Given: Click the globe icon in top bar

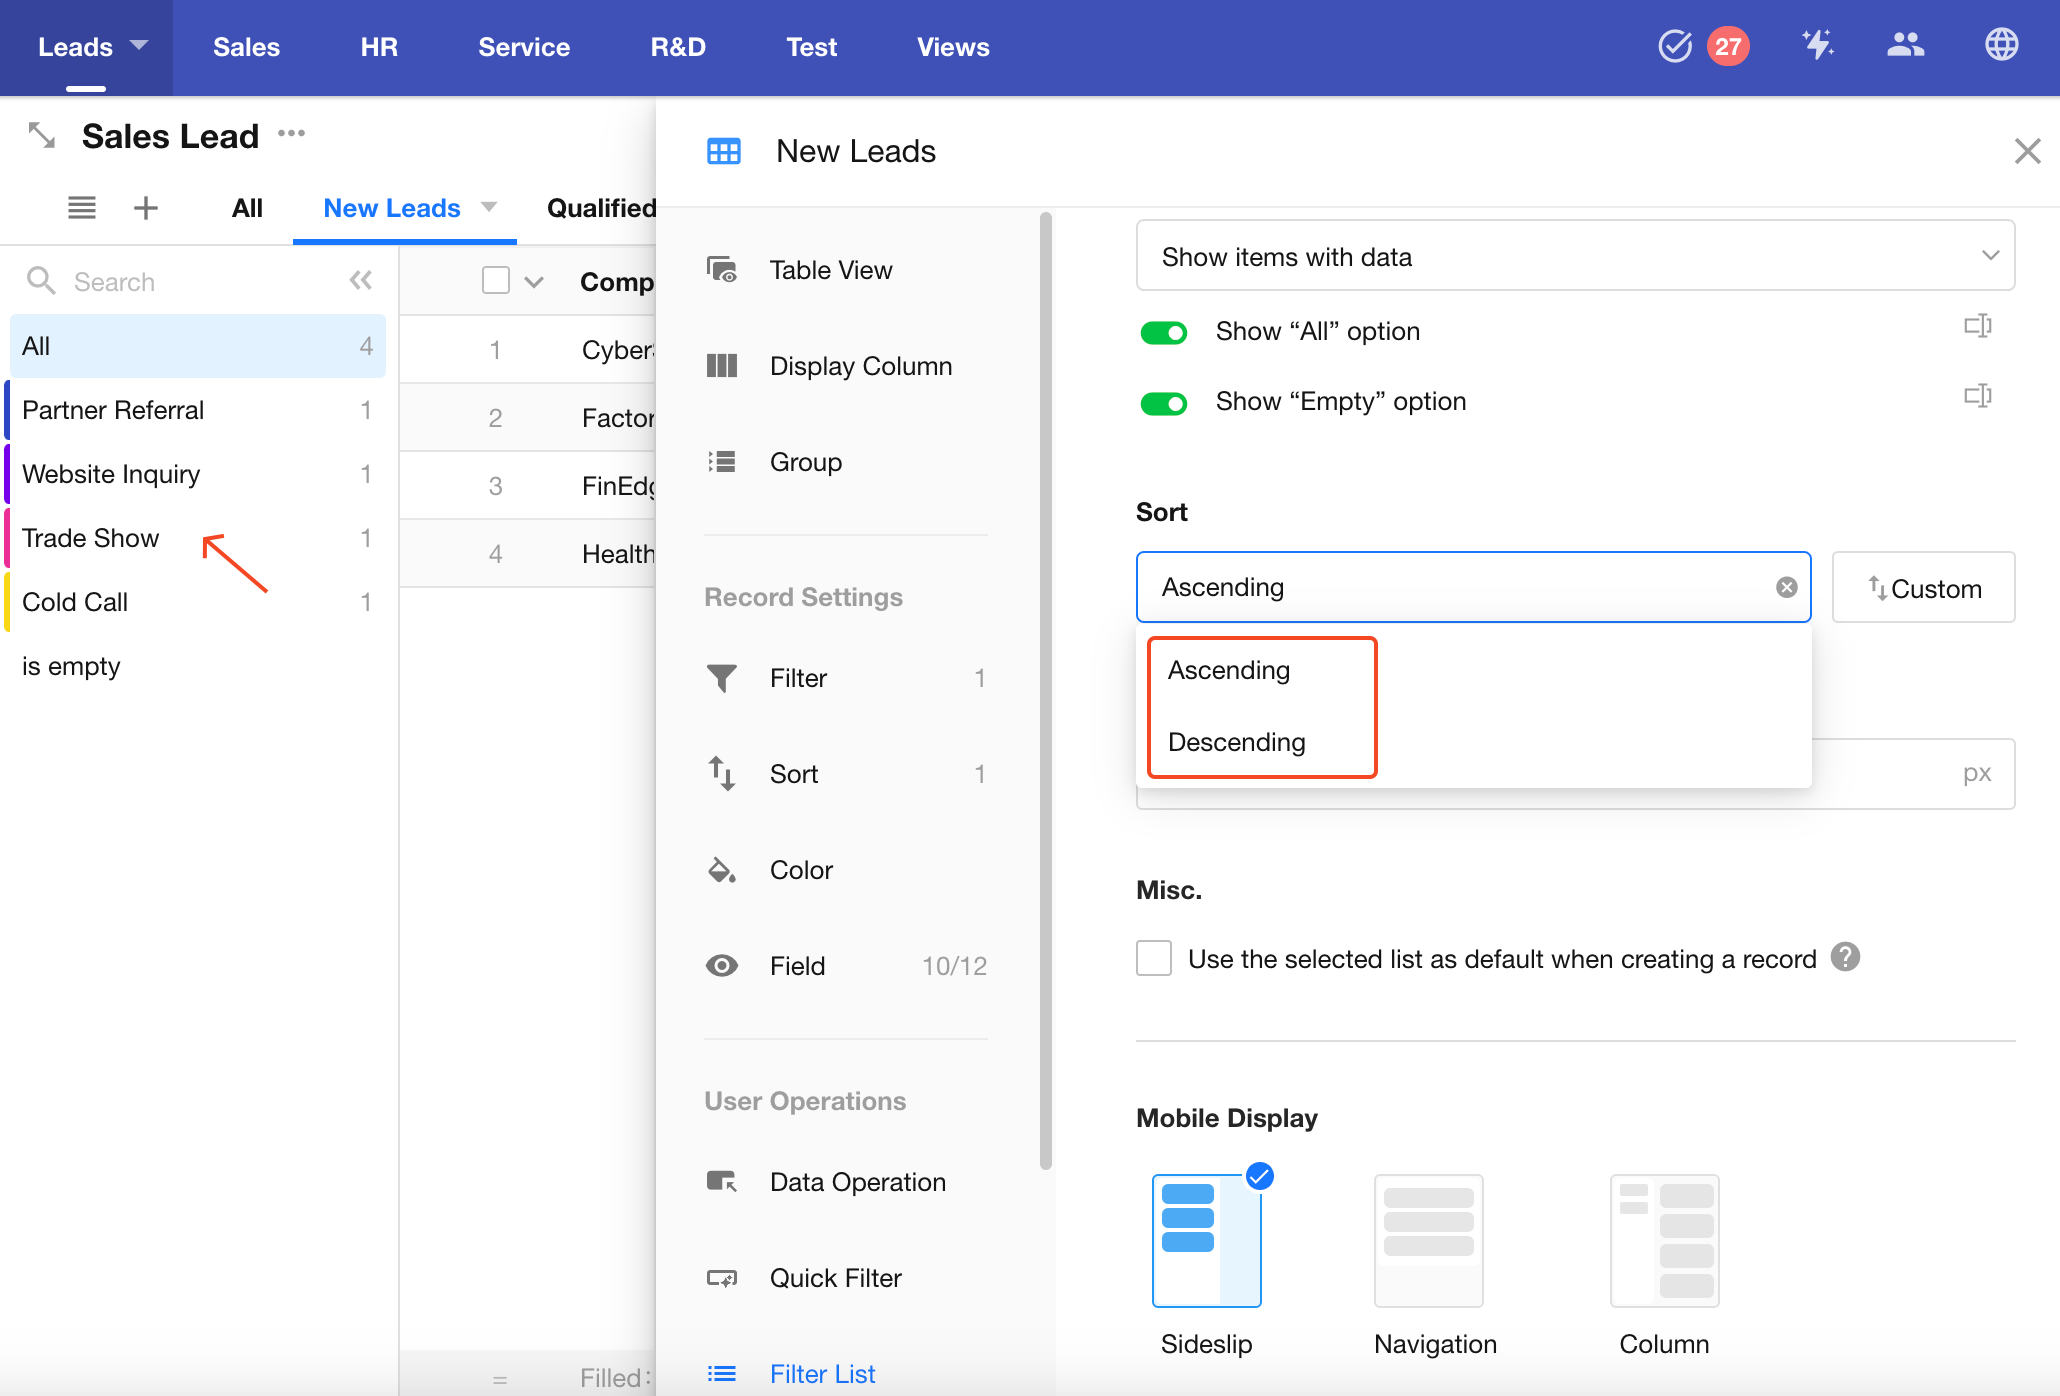Looking at the screenshot, I should 2001,45.
